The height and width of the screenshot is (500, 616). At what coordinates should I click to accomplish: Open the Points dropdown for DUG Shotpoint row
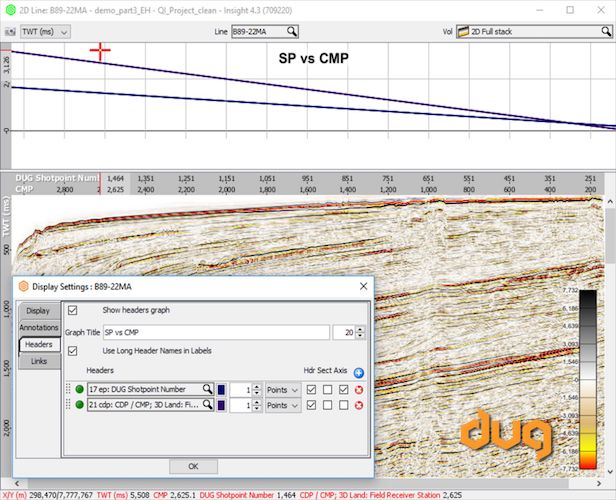[x=282, y=389]
